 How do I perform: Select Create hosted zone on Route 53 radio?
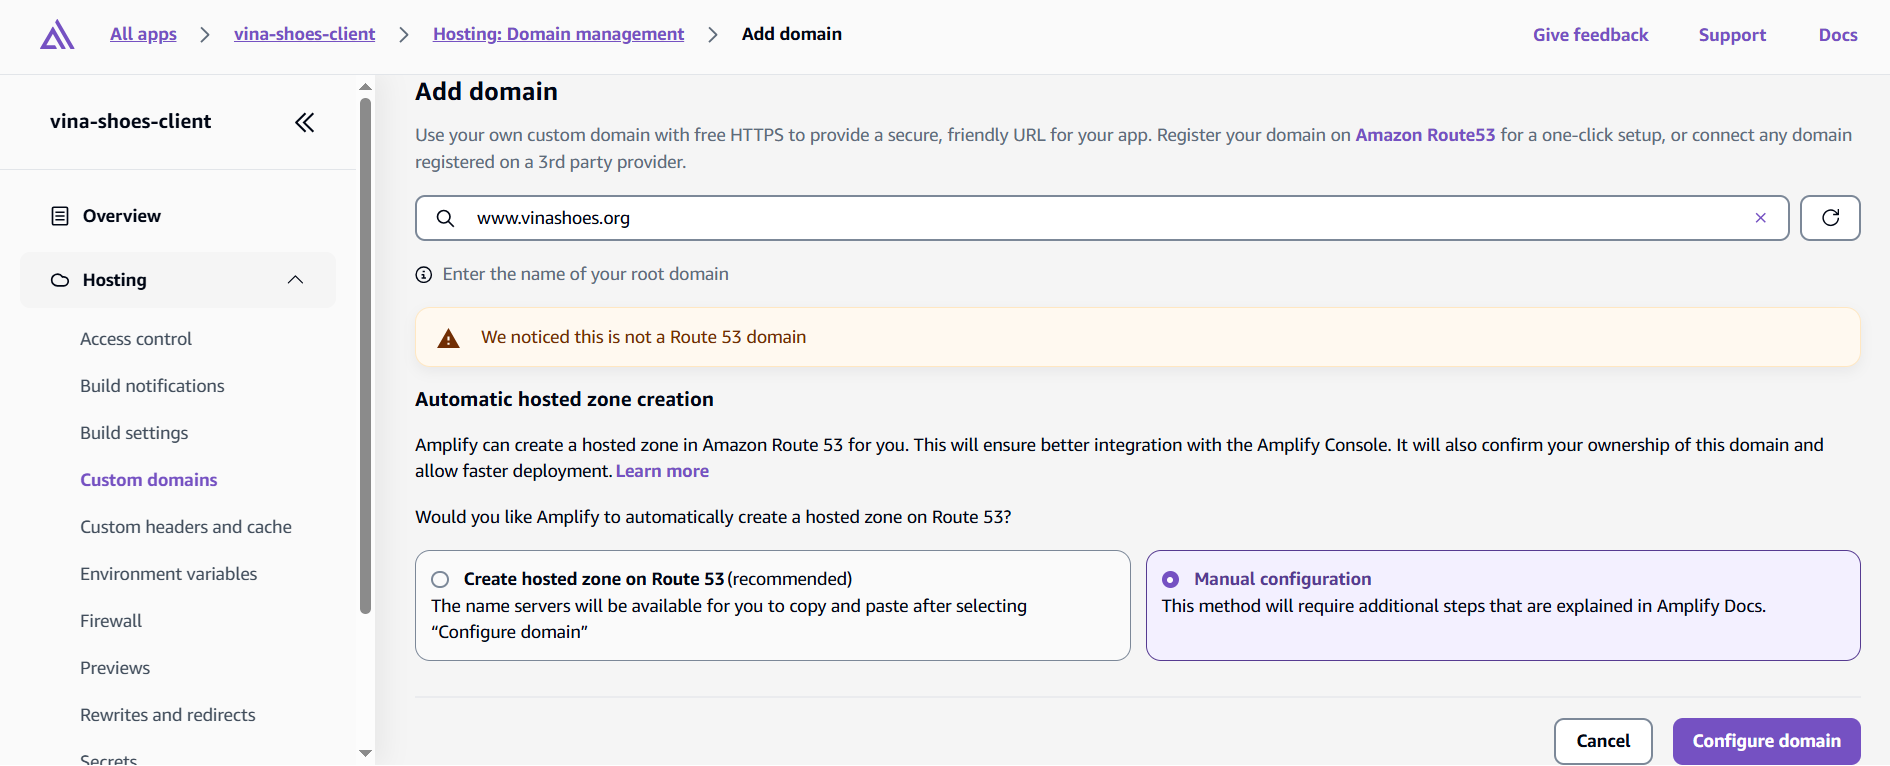[440, 580]
